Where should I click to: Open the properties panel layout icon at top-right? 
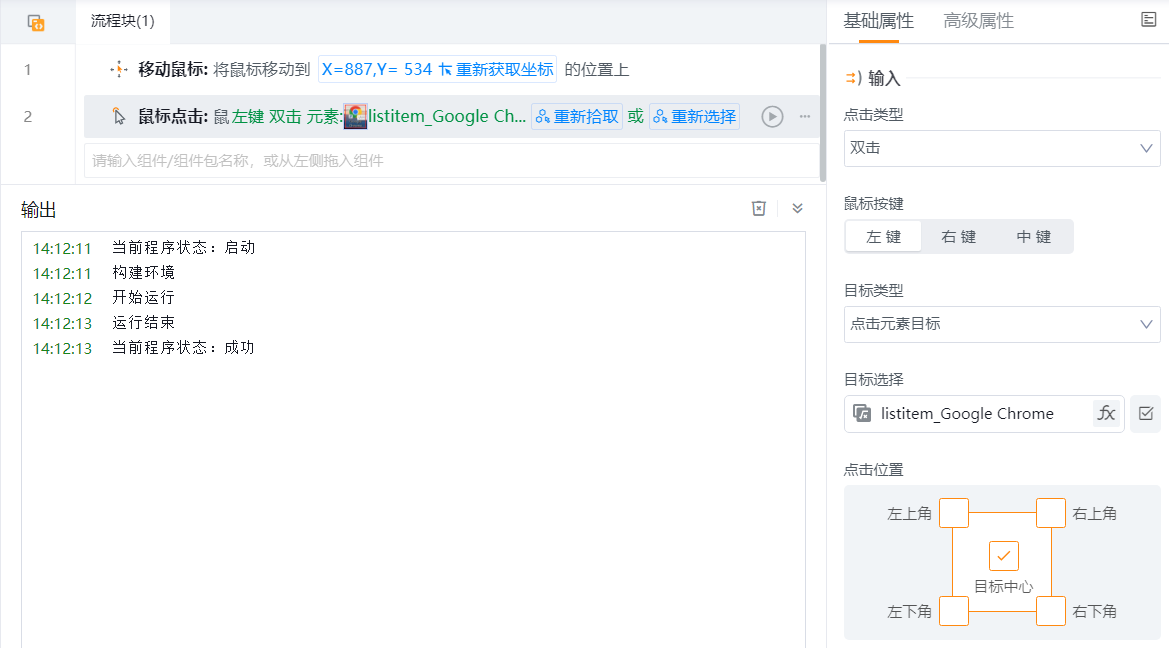tap(1149, 20)
